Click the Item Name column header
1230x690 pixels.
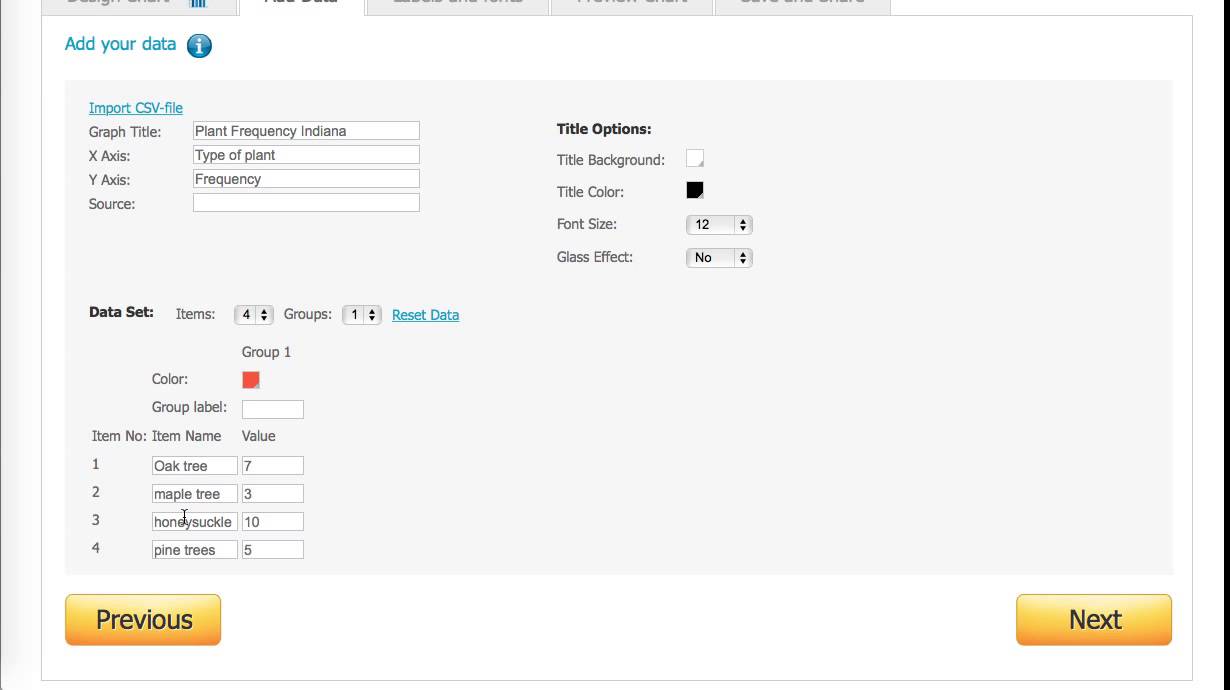[187, 436]
